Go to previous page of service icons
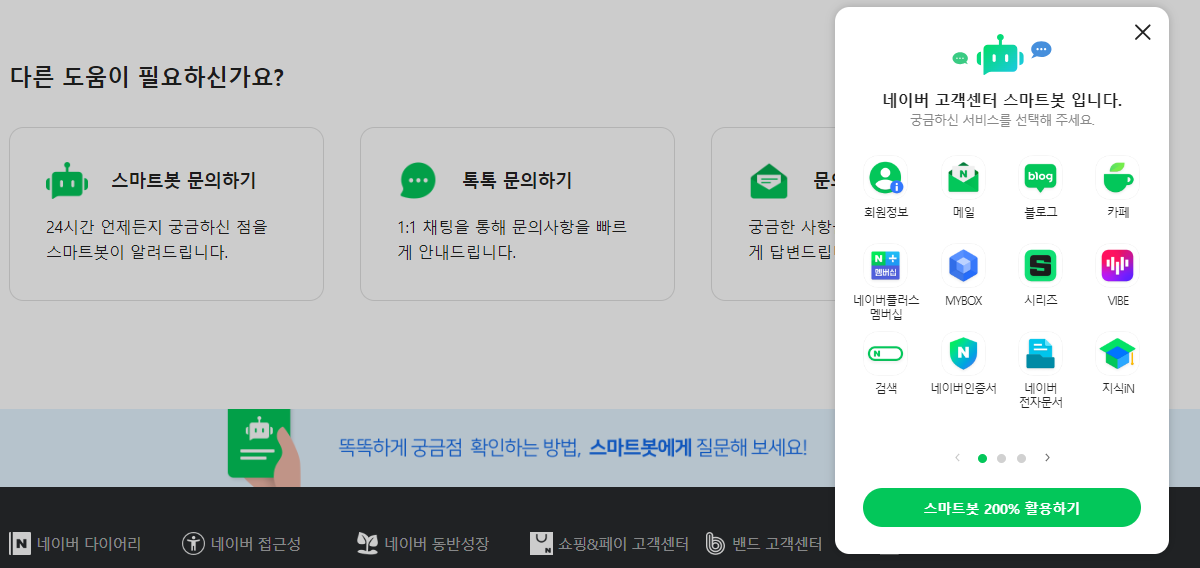Image resolution: width=1200 pixels, height=568 pixels. point(957,458)
